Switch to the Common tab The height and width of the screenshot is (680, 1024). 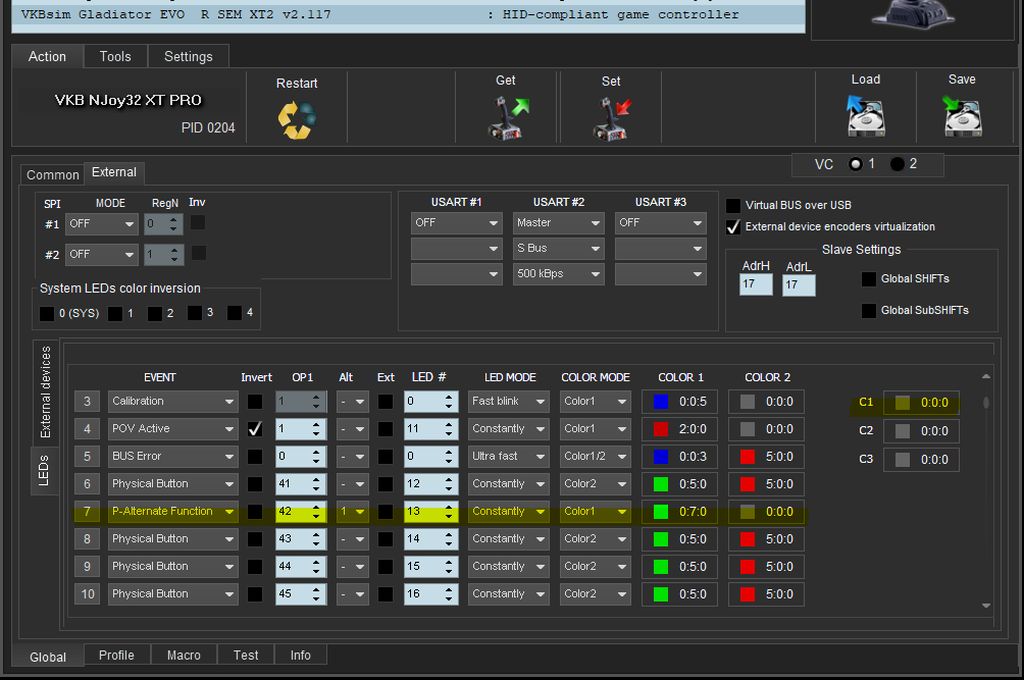click(x=52, y=175)
